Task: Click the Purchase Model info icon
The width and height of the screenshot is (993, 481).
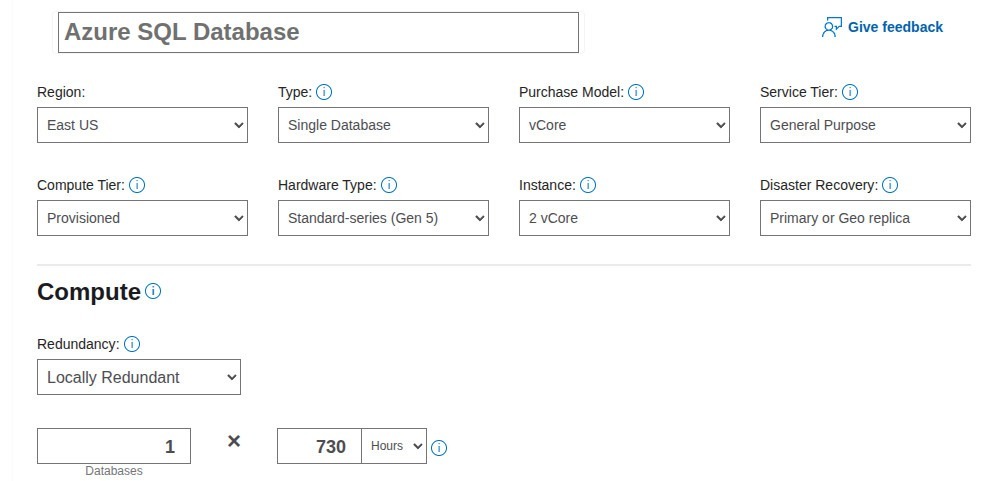Action: pos(636,92)
